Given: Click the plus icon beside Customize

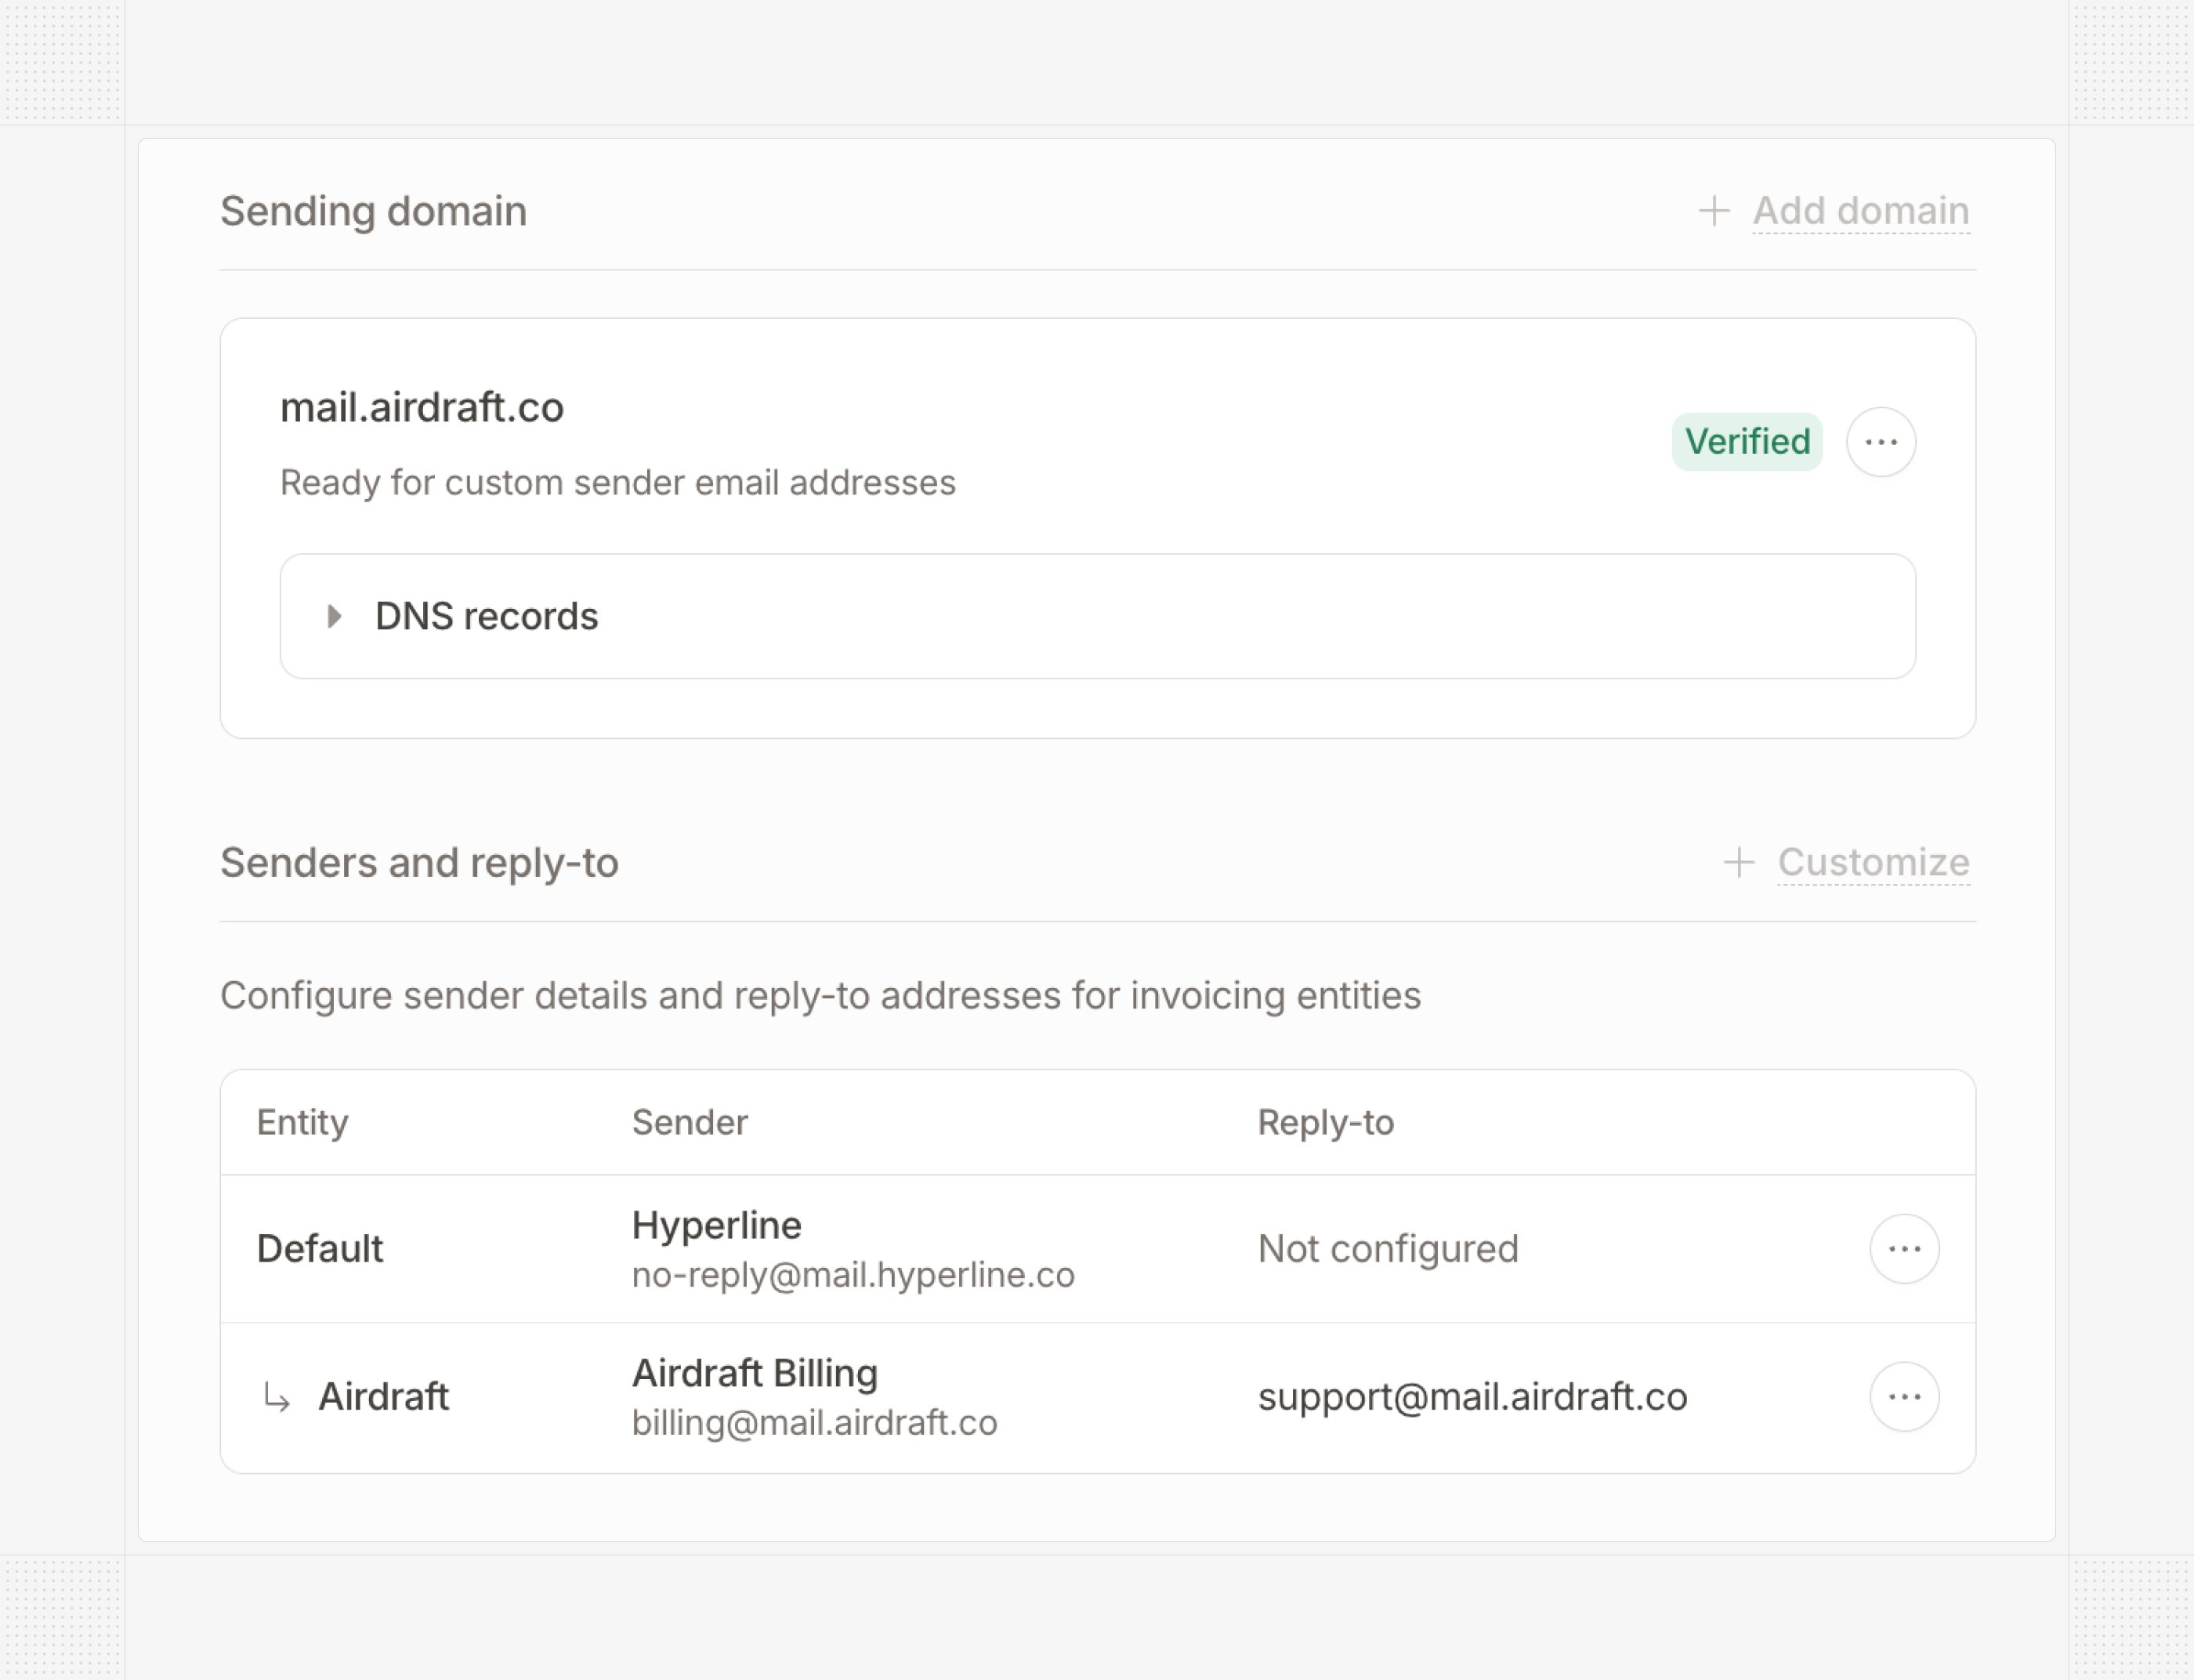Looking at the screenshot, I should (x=1739, y=862).
